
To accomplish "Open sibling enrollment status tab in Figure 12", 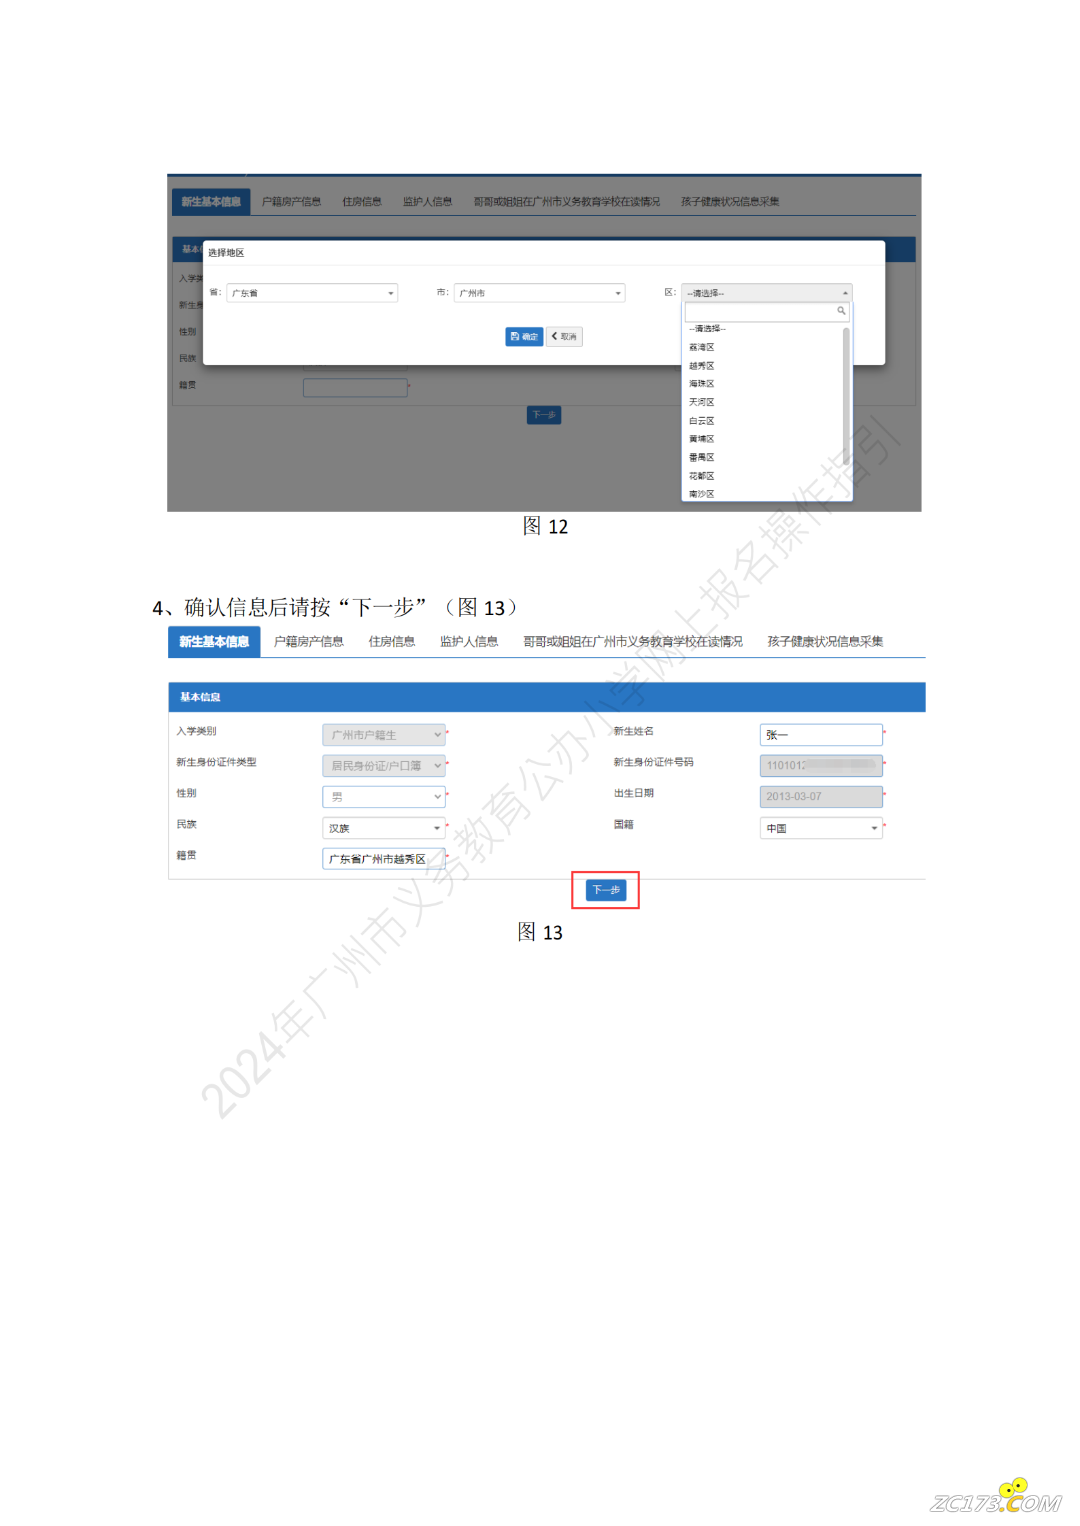I will click(x=566, y=202).
